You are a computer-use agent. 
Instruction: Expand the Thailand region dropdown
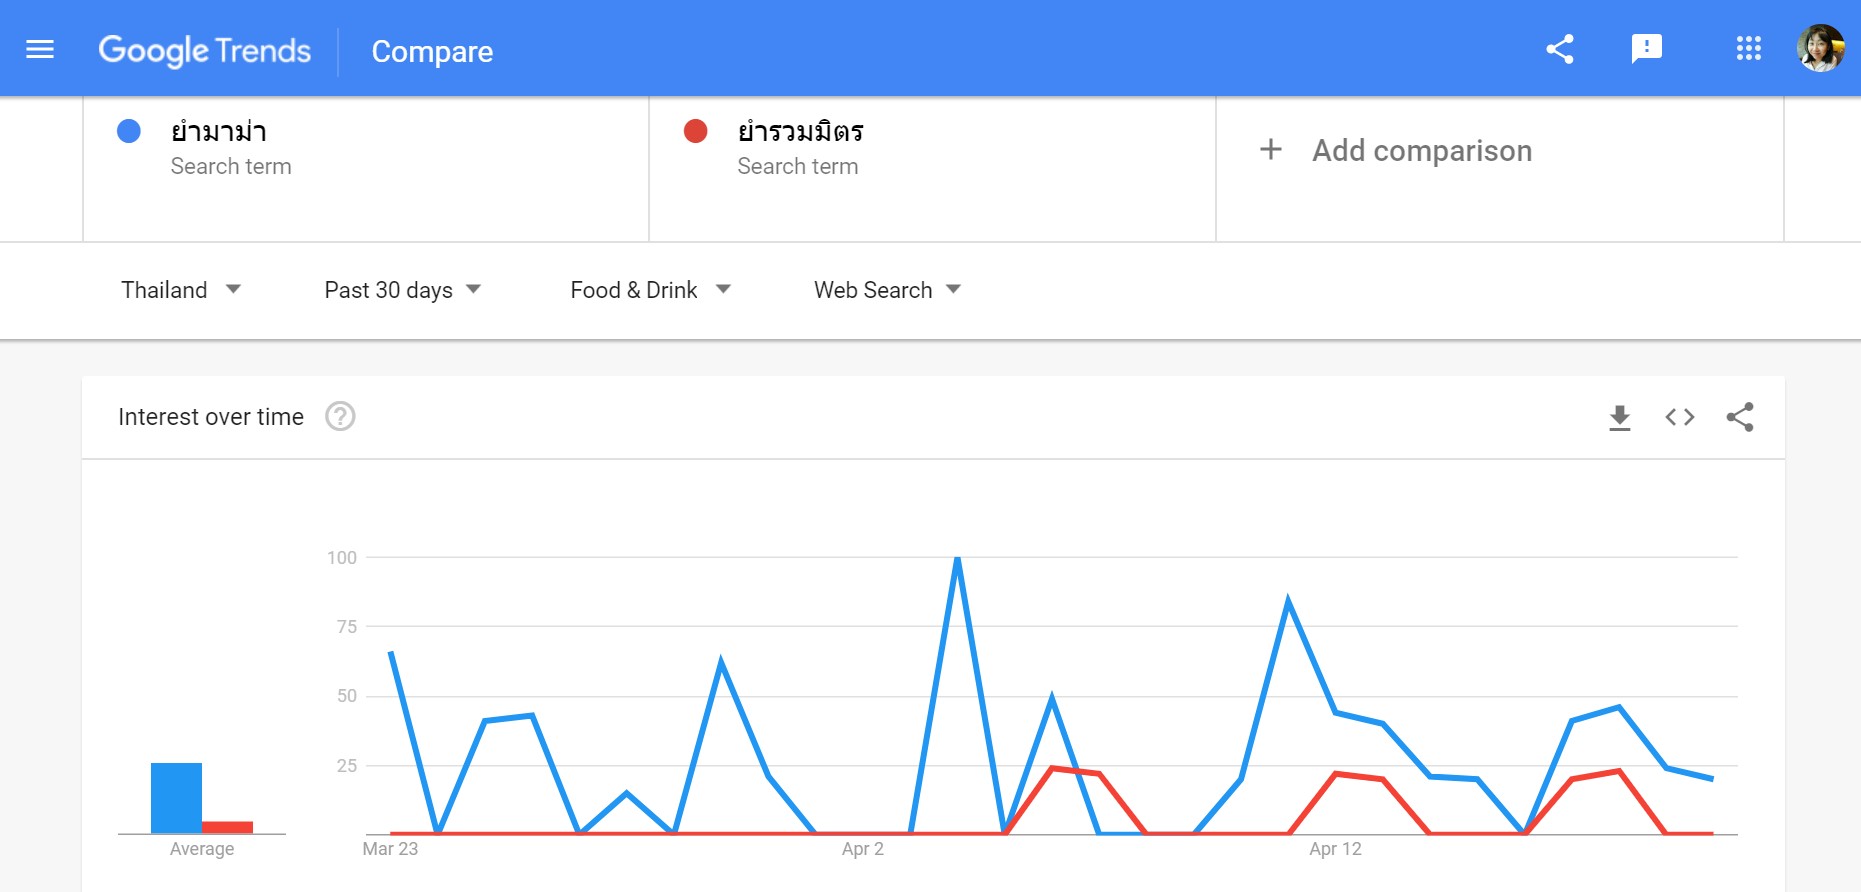[x=180, y=290]
